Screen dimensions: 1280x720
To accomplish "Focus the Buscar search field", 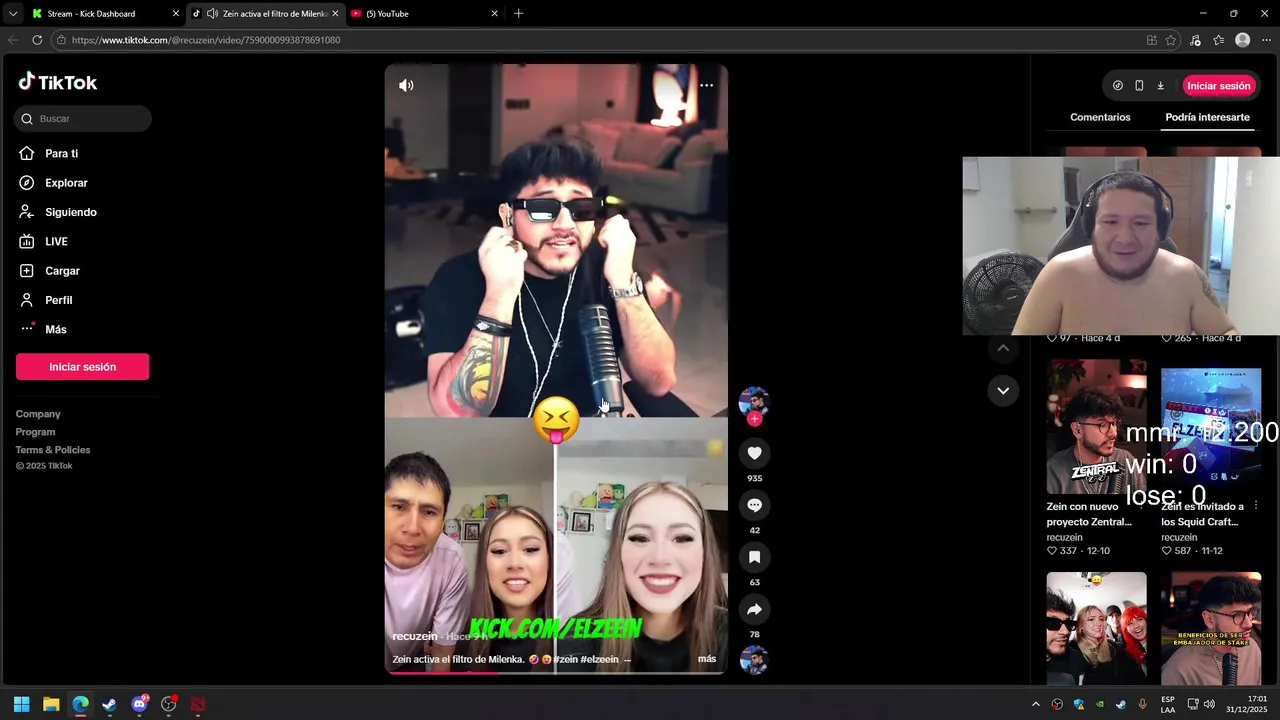I will coord(83,118).
